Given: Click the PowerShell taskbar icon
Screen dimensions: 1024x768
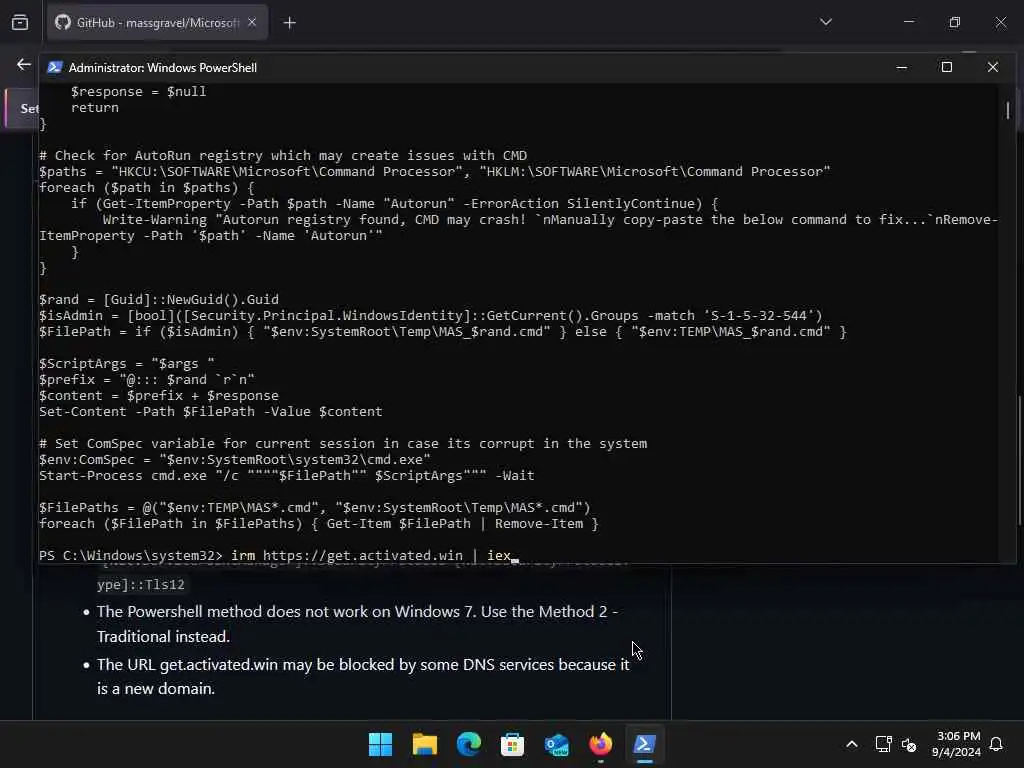Looking at the screenshot, I should click(644, 744).
